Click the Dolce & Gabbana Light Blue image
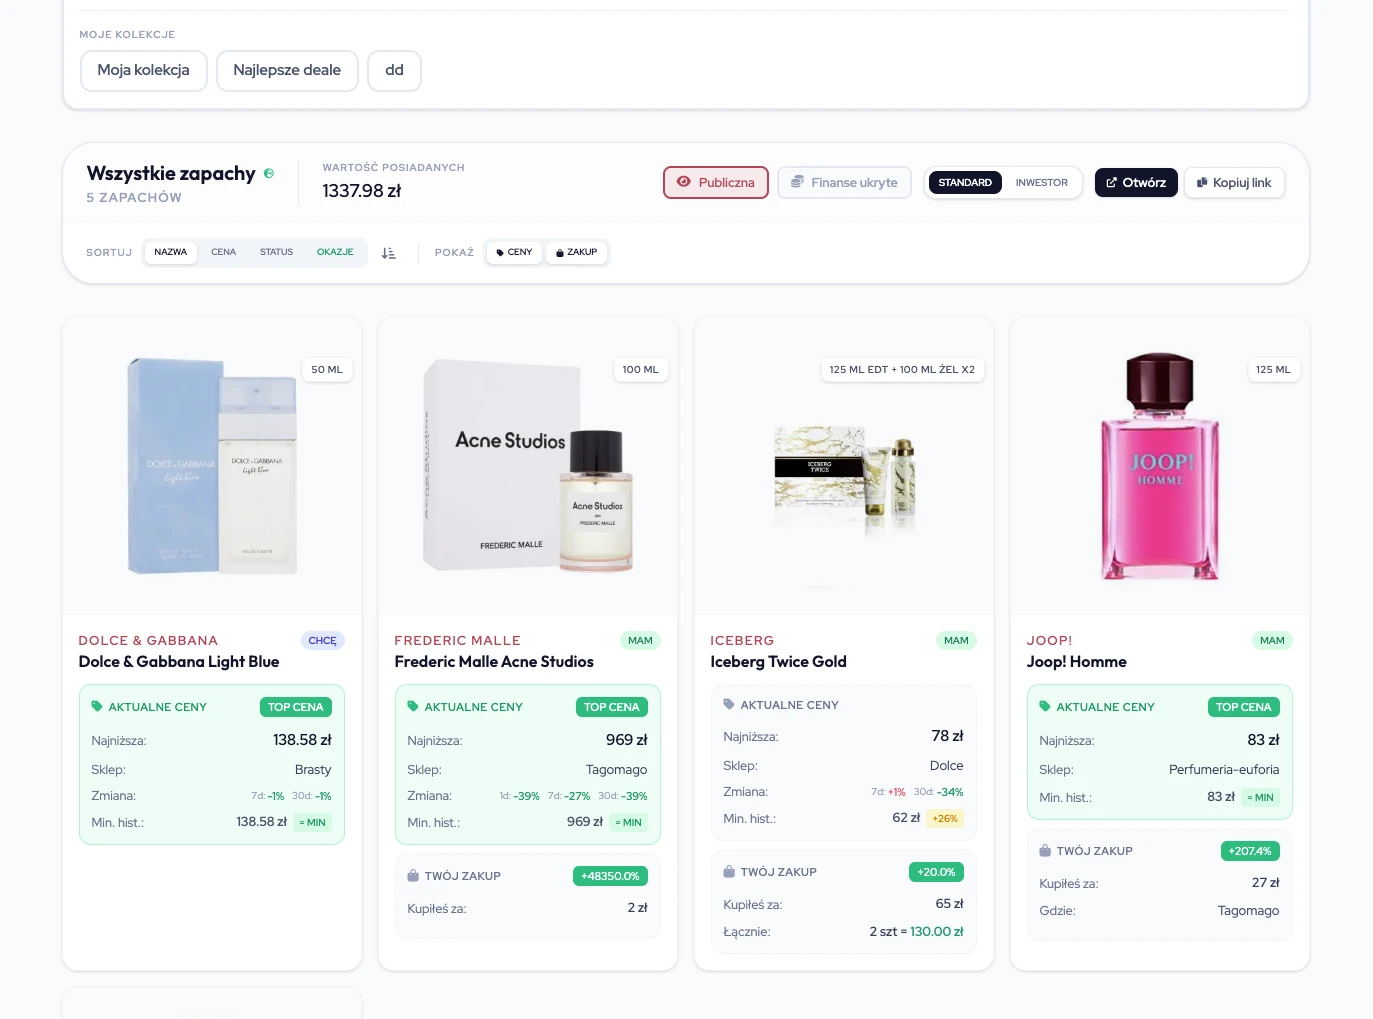This screenshot has height=1019, width=1373. (x=212, y=466)
